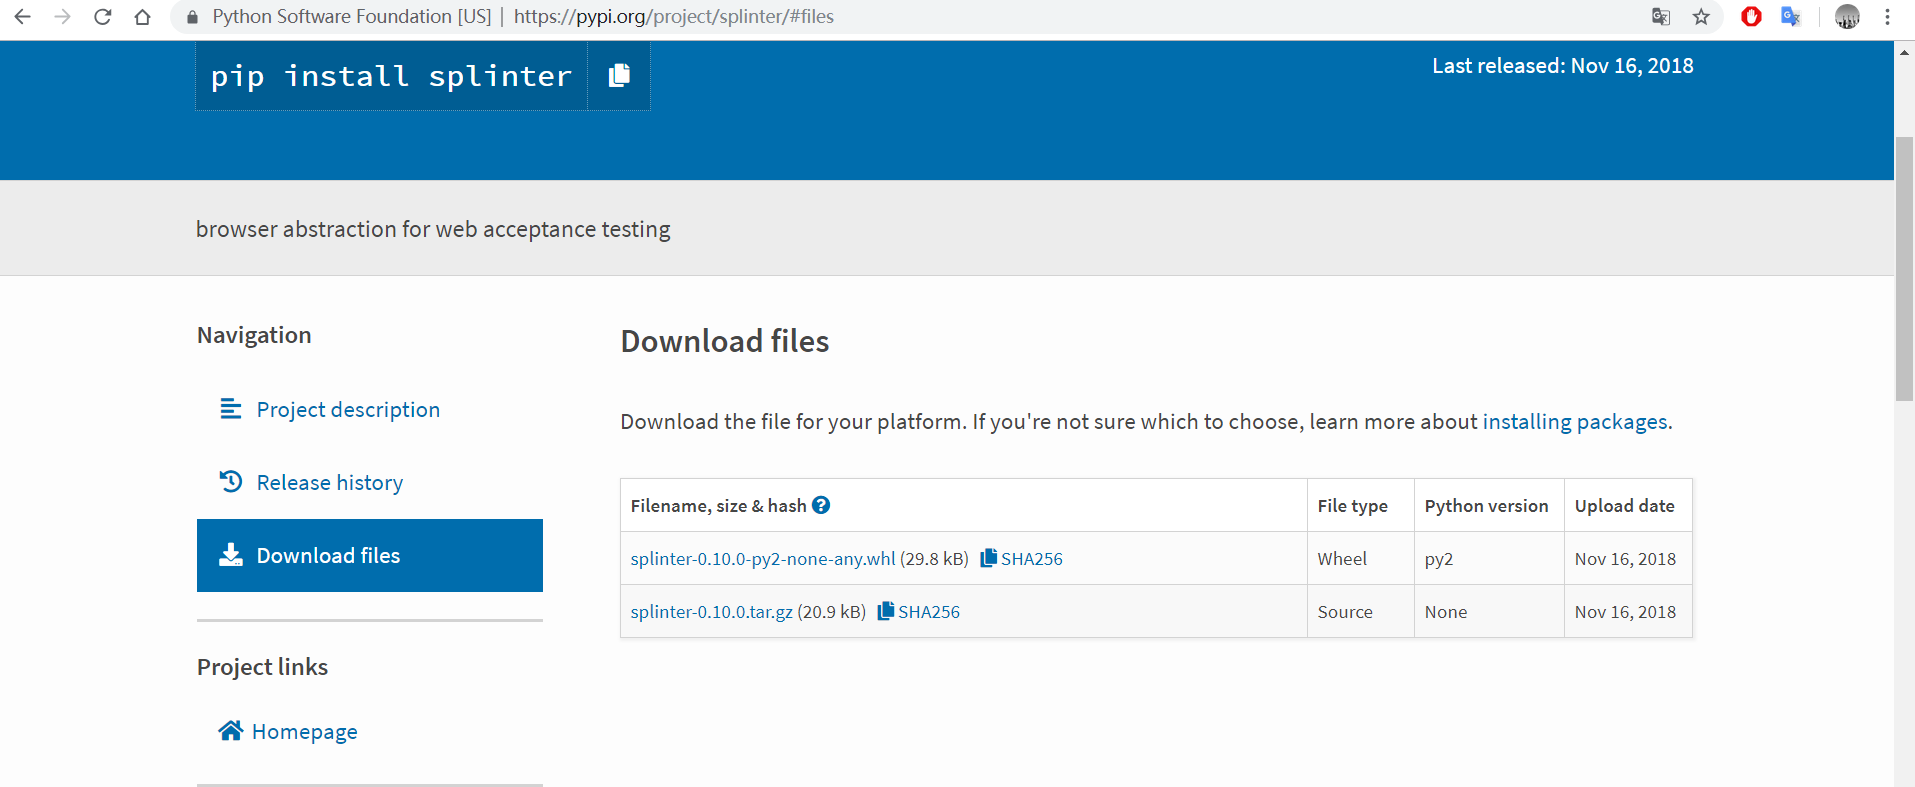1915x787 pixels.
Task: Open the installing packages link
Action: click(x=1575, y=421)
